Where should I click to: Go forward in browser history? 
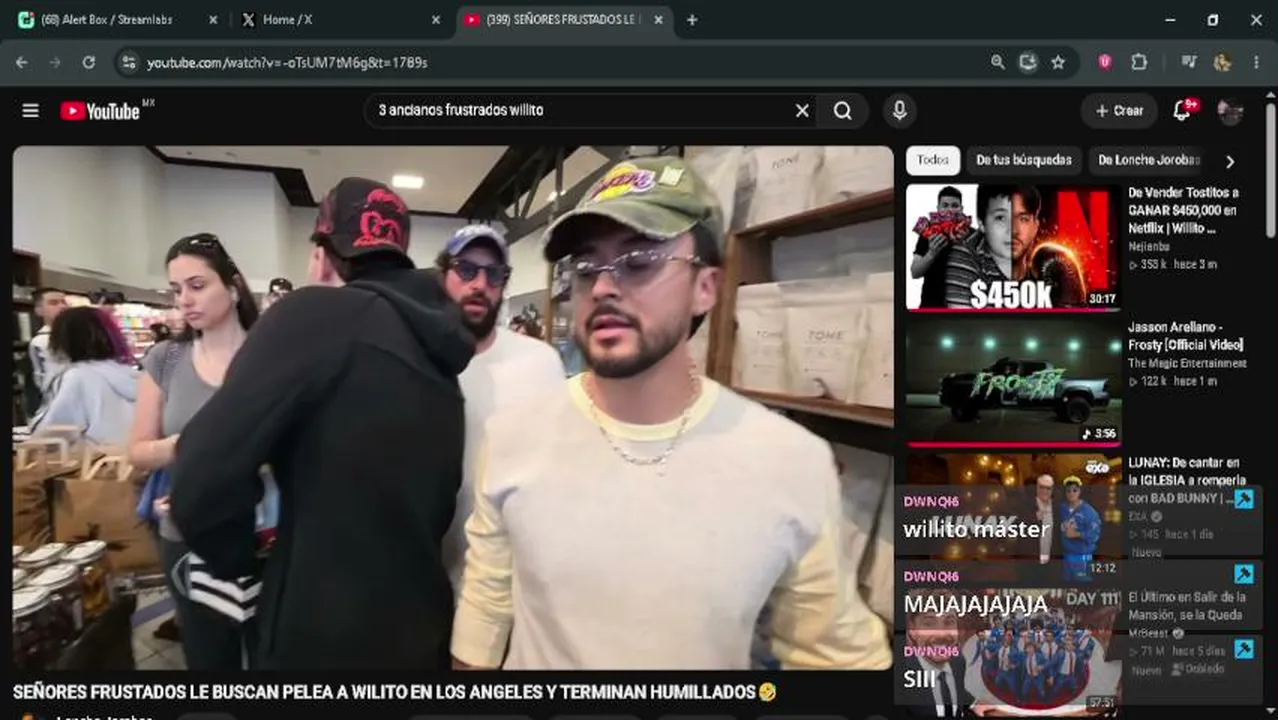point(55,62)
